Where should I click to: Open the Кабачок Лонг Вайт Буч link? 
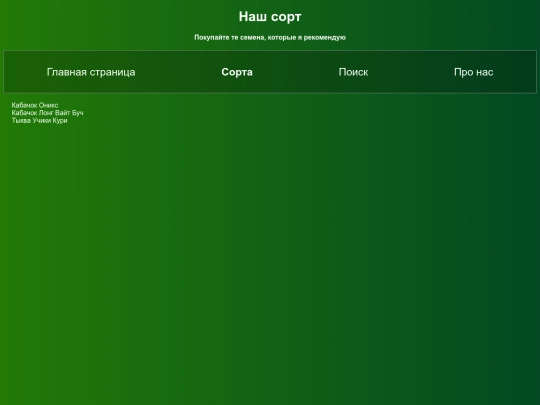48,113
